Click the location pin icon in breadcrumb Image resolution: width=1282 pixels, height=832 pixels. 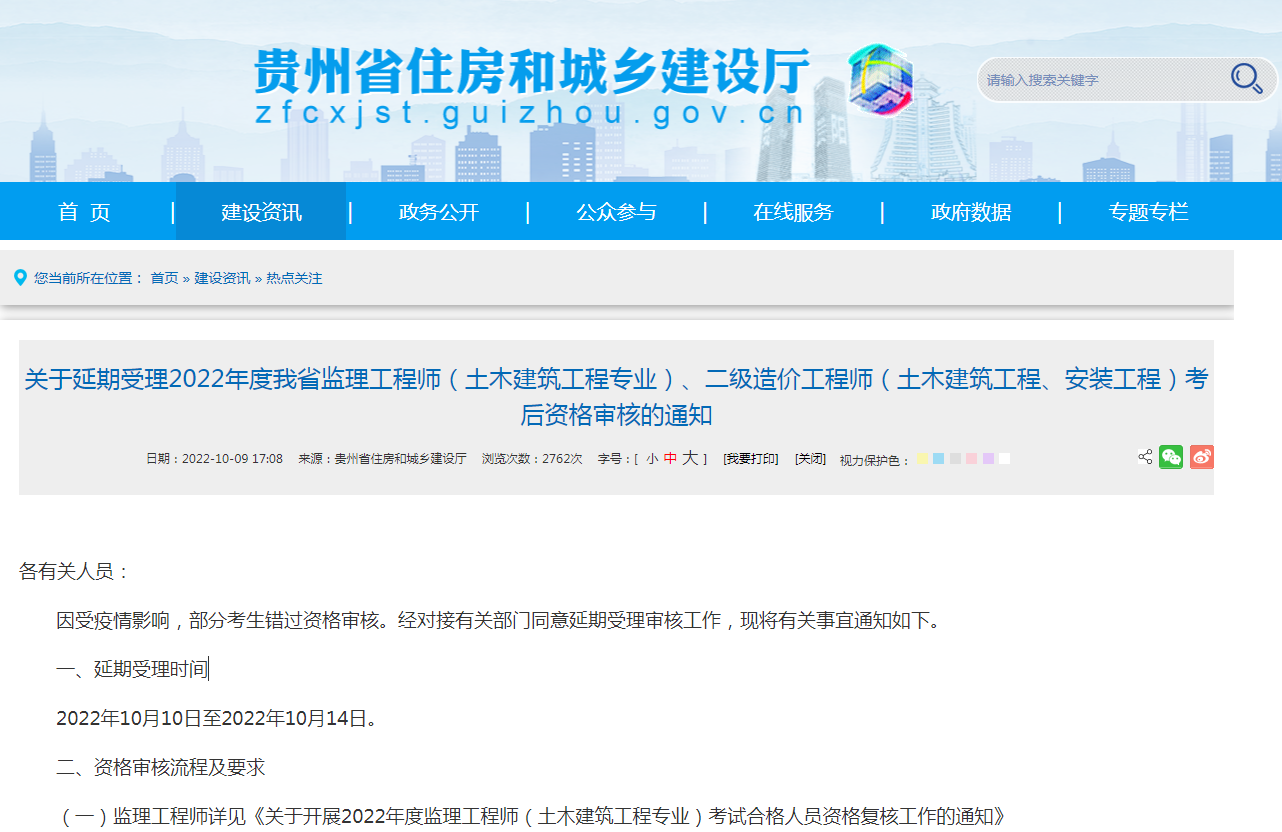(x=20, y=277)
